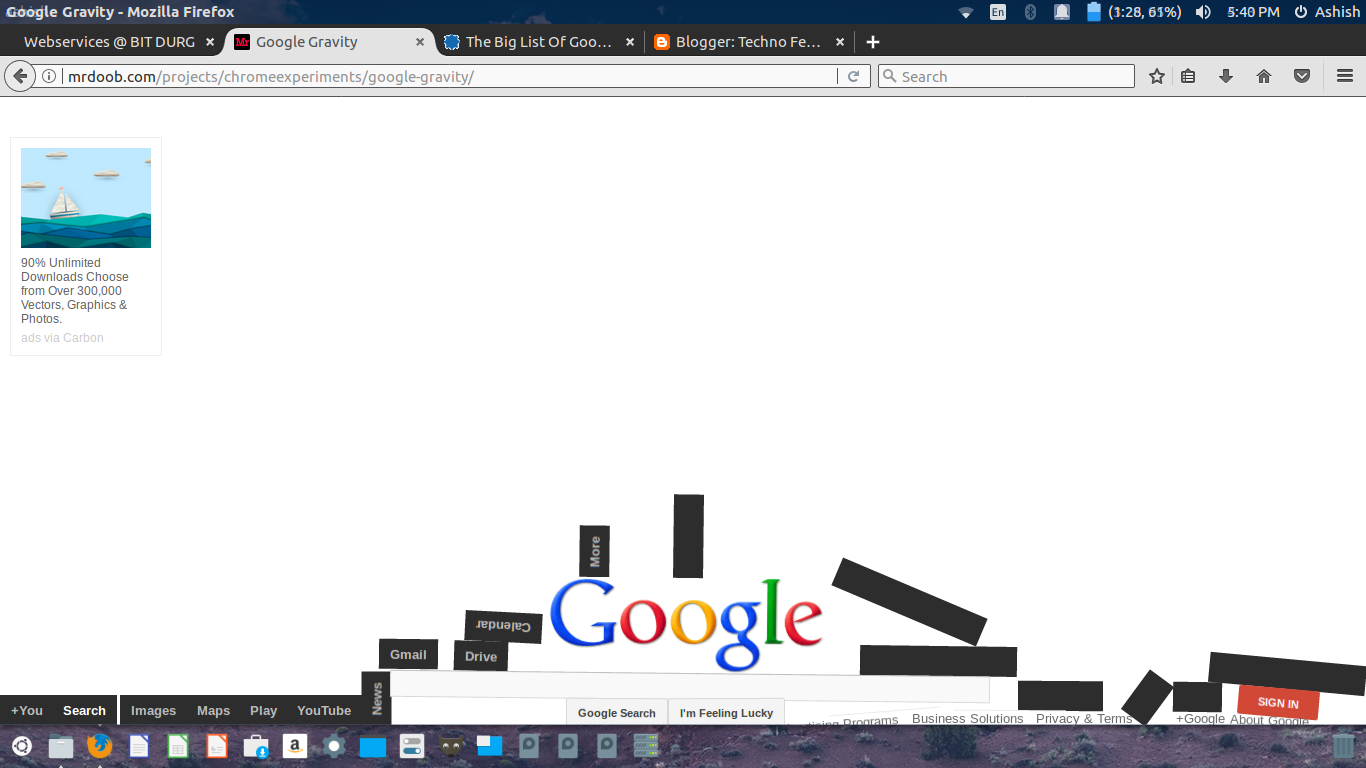Click the tilted More block
The width and height of the screenshot is (1366, 768).
(x=594, y=551)
